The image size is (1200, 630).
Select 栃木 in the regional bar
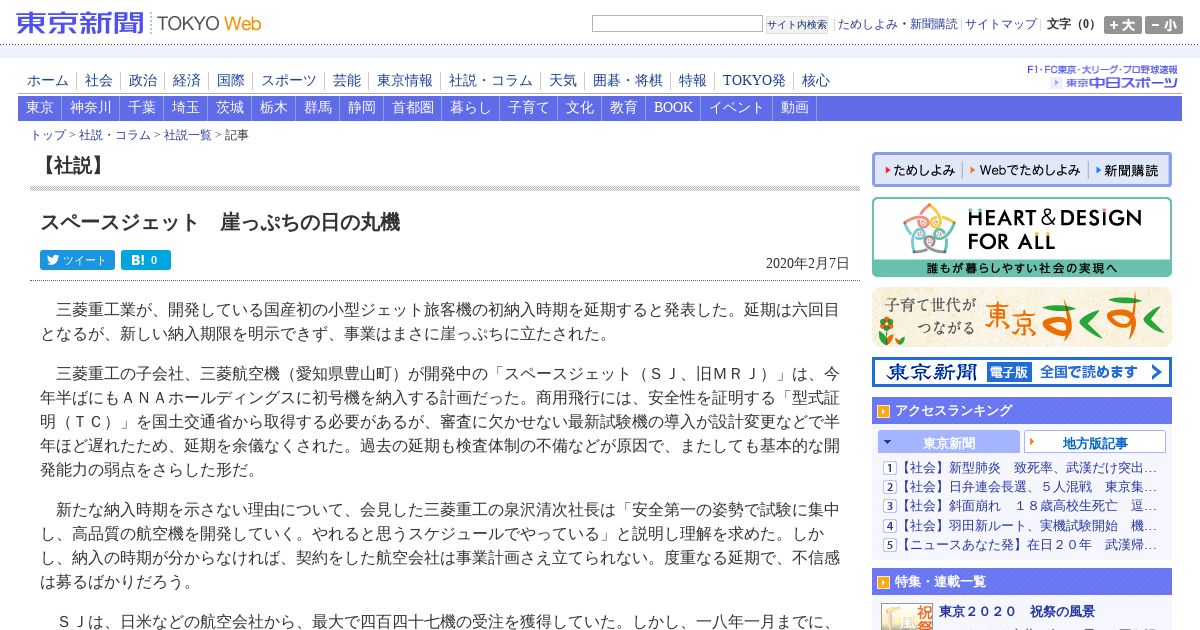[x=274, y=108]
